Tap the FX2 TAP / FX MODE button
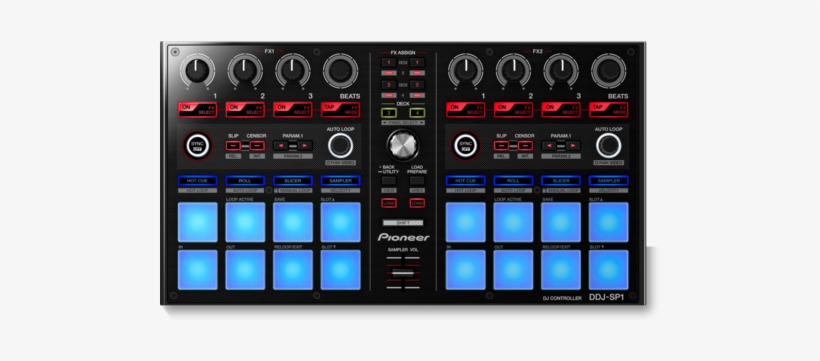The image size is (820, 361). click(x=609, y=110)
